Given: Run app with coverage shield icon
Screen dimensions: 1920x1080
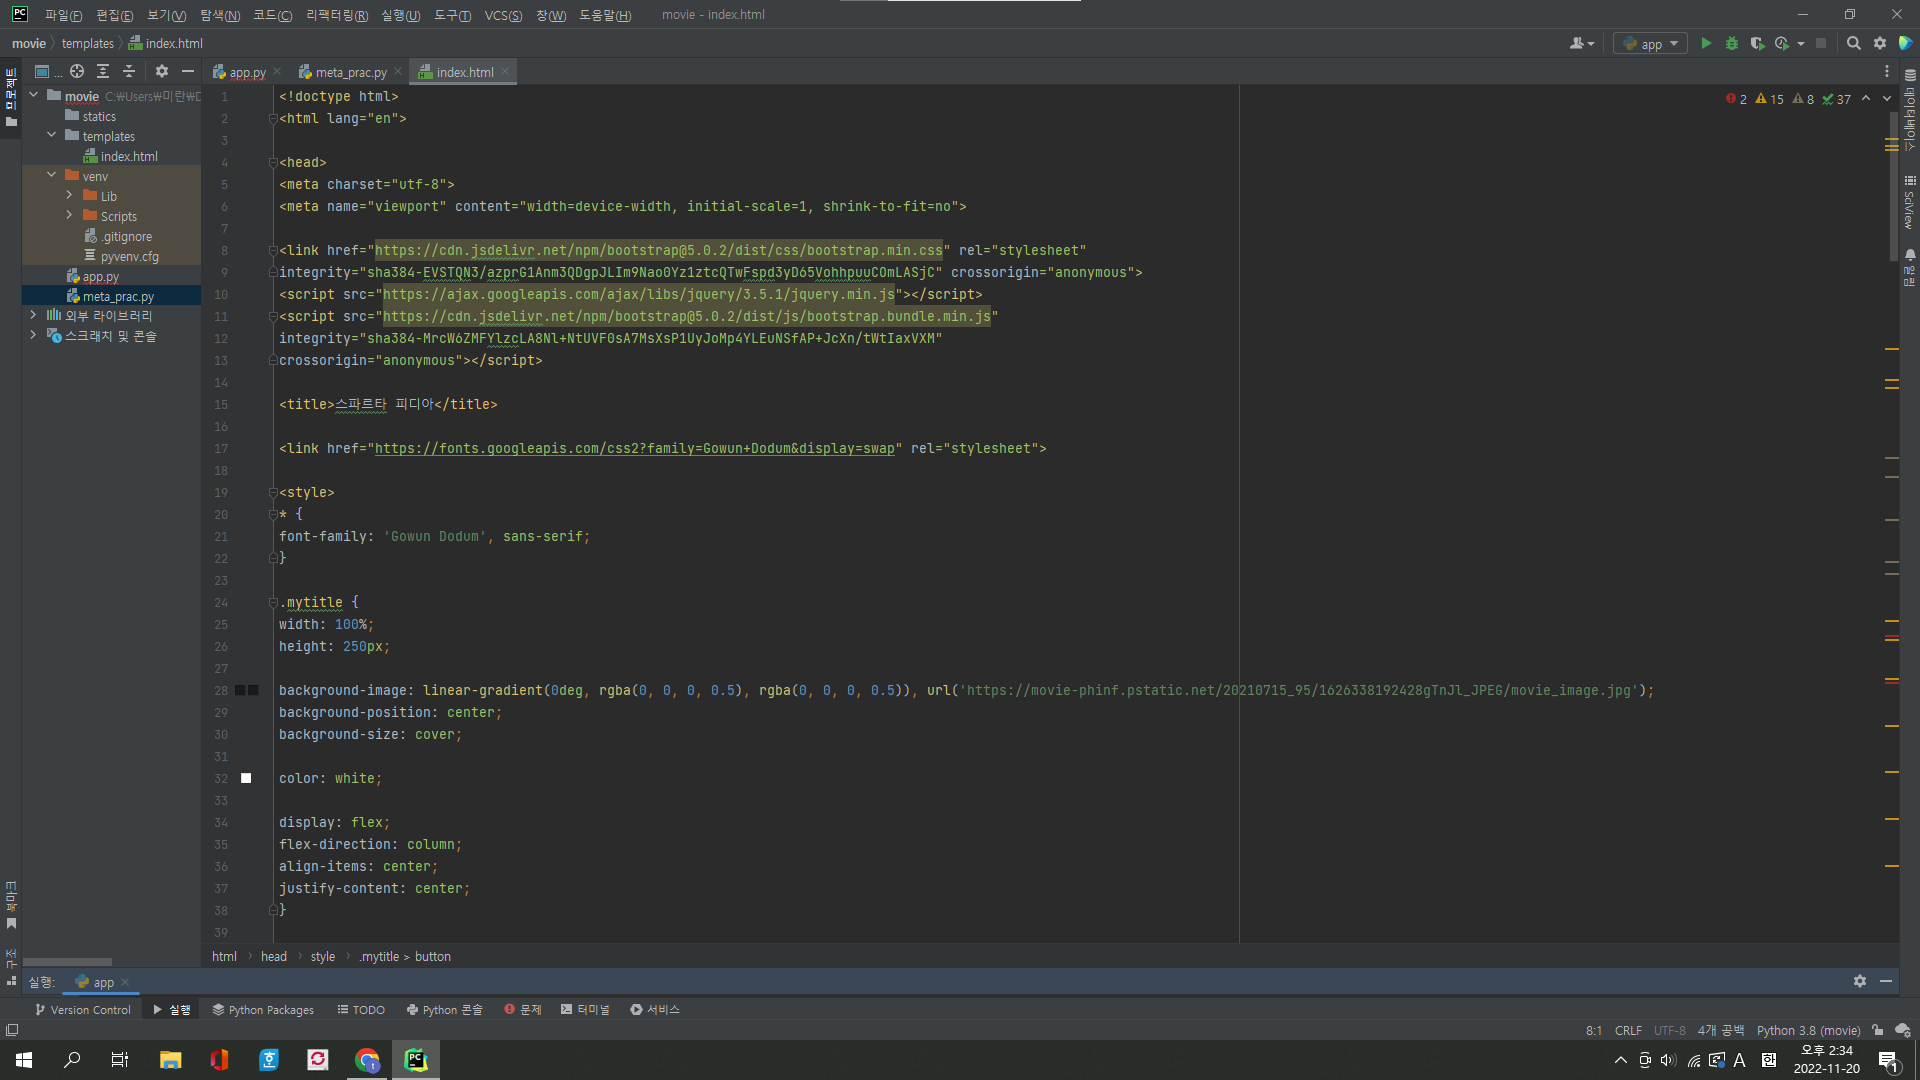Looking at the screenshot, I should point(1757,44).
